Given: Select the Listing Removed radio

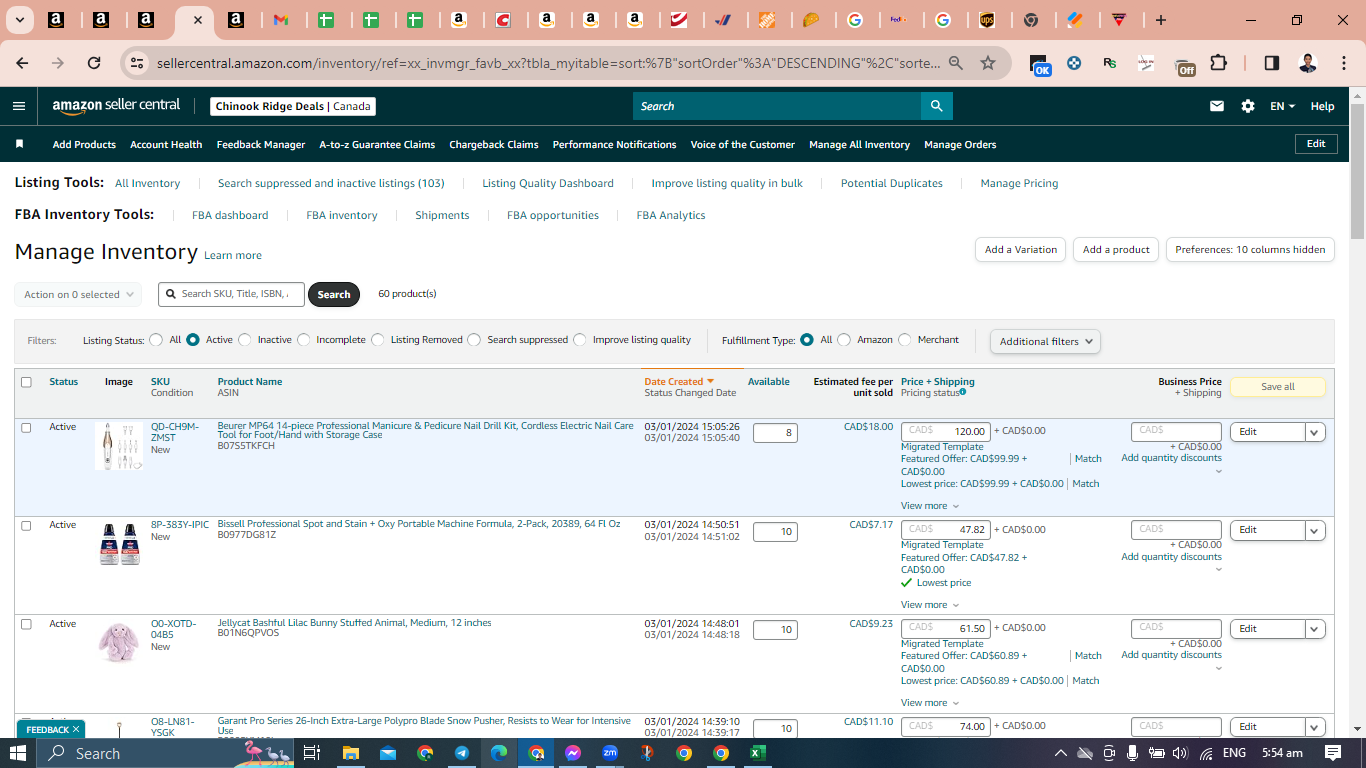Looking at the screenshot, I should point(378,340).
